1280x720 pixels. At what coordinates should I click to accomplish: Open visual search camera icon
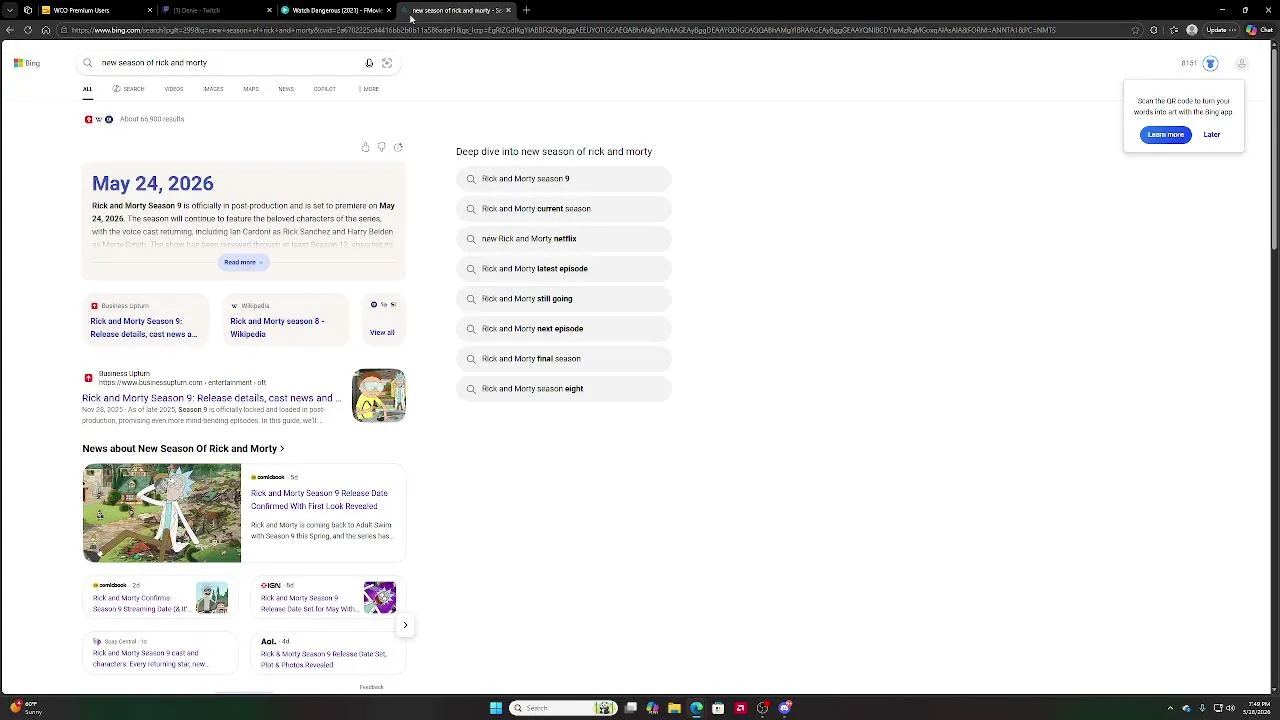pyautogui.click(x=387, y=63)
